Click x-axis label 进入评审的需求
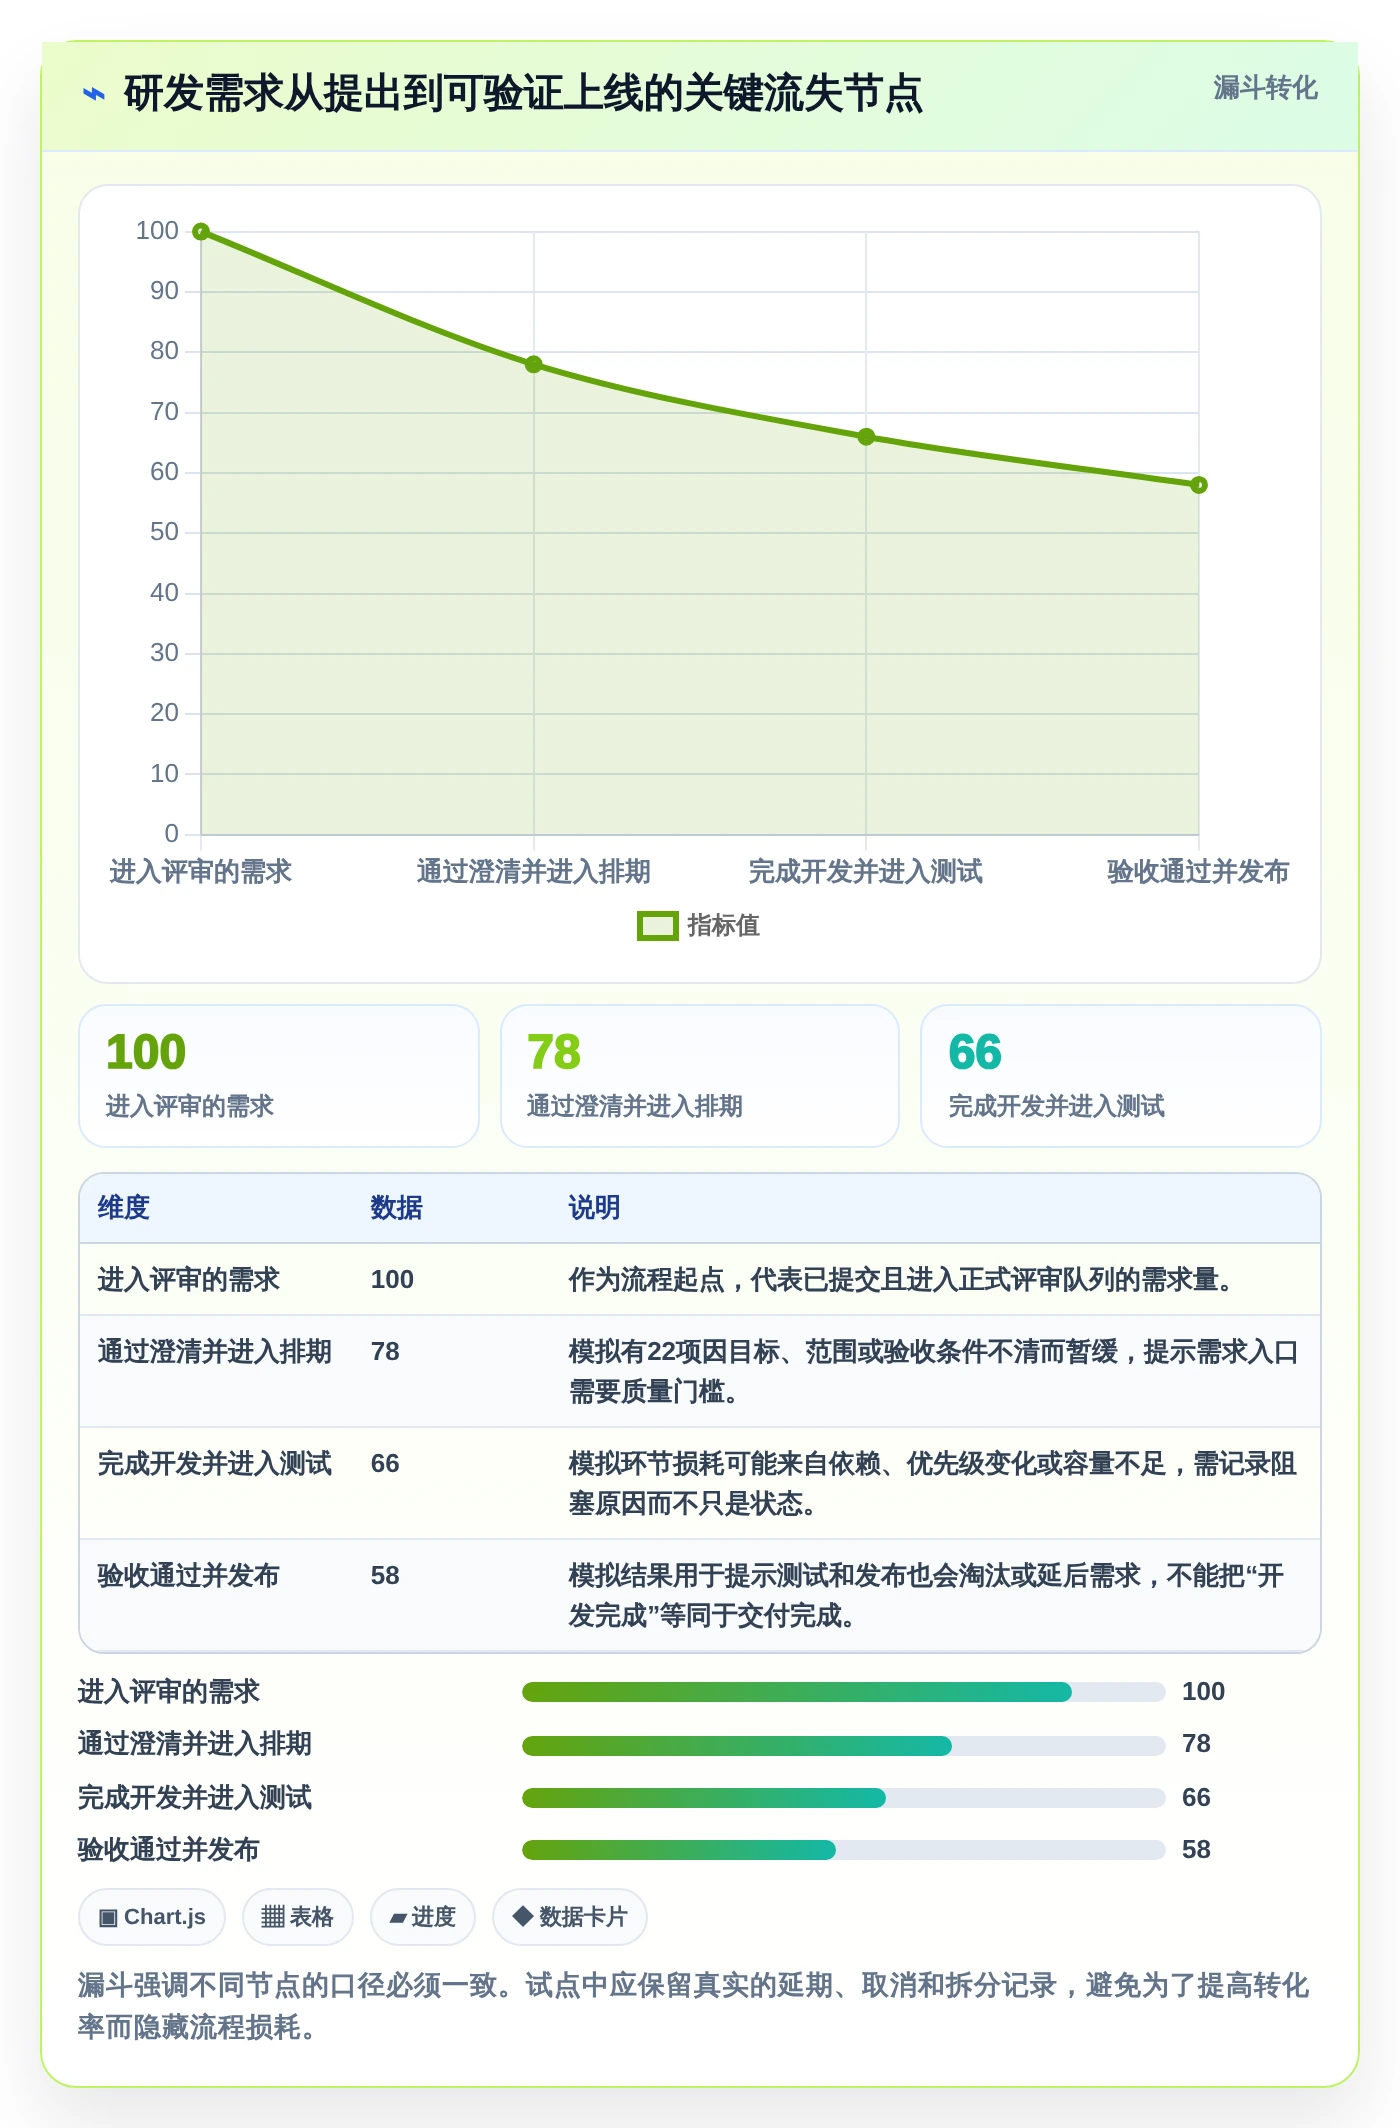Screen dimensions: 1400x2128 (201, 872)
